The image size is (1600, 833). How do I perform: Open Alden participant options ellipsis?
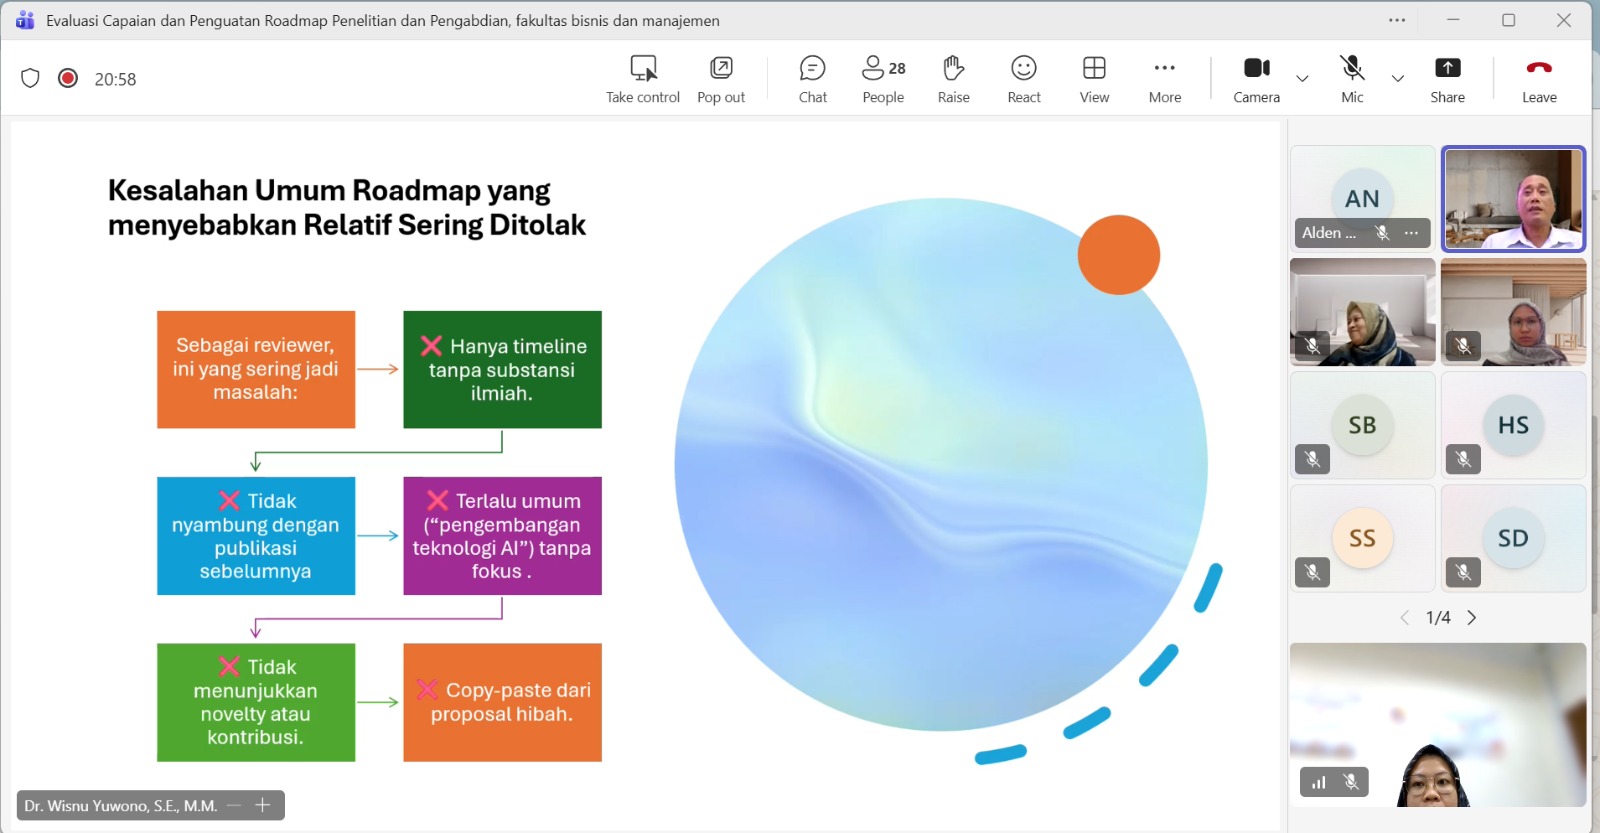[x=1411, y=233]
